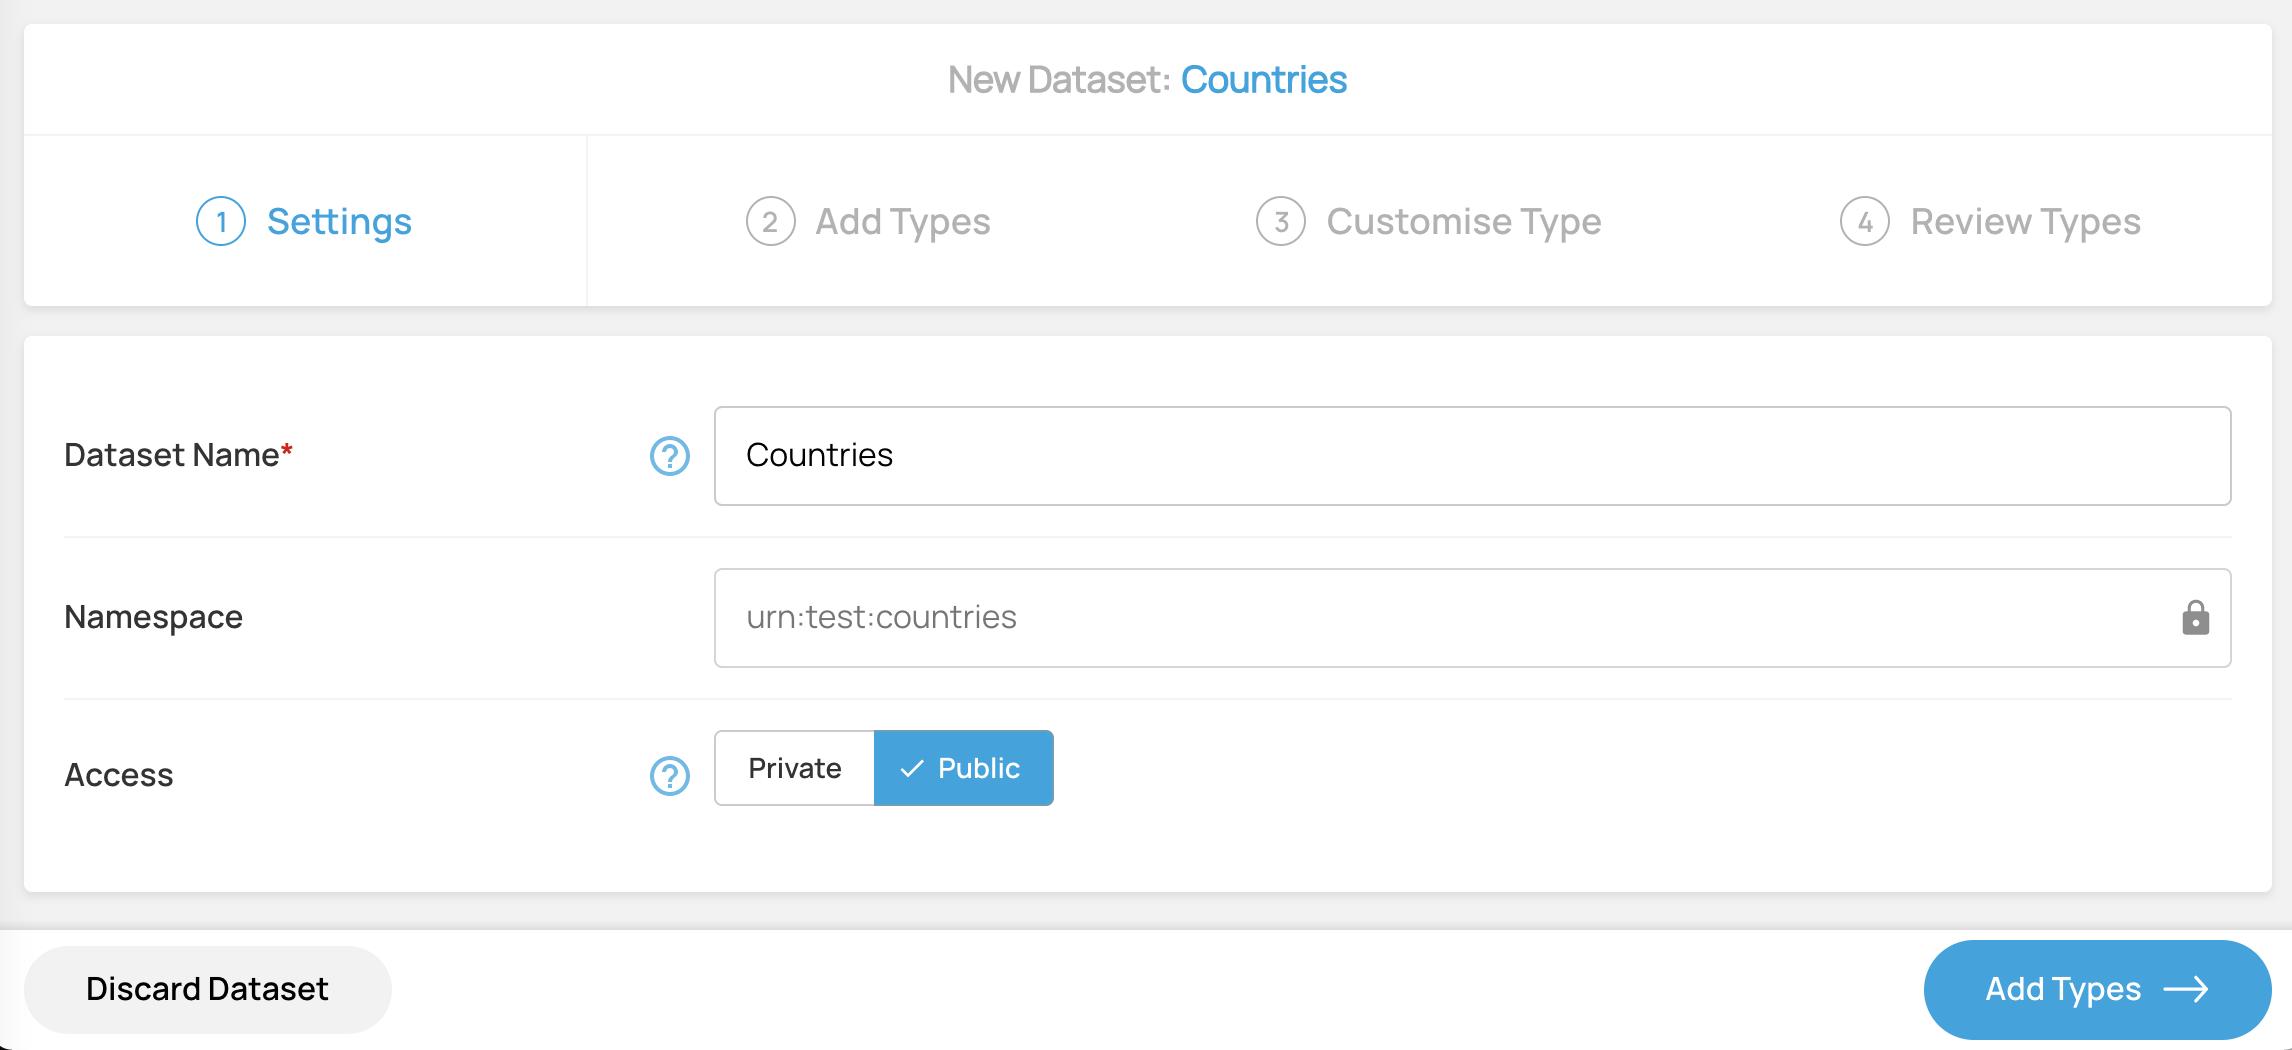Click the help icon beside Access
Screen dimensions: 2292x1050
coord(669,775)
